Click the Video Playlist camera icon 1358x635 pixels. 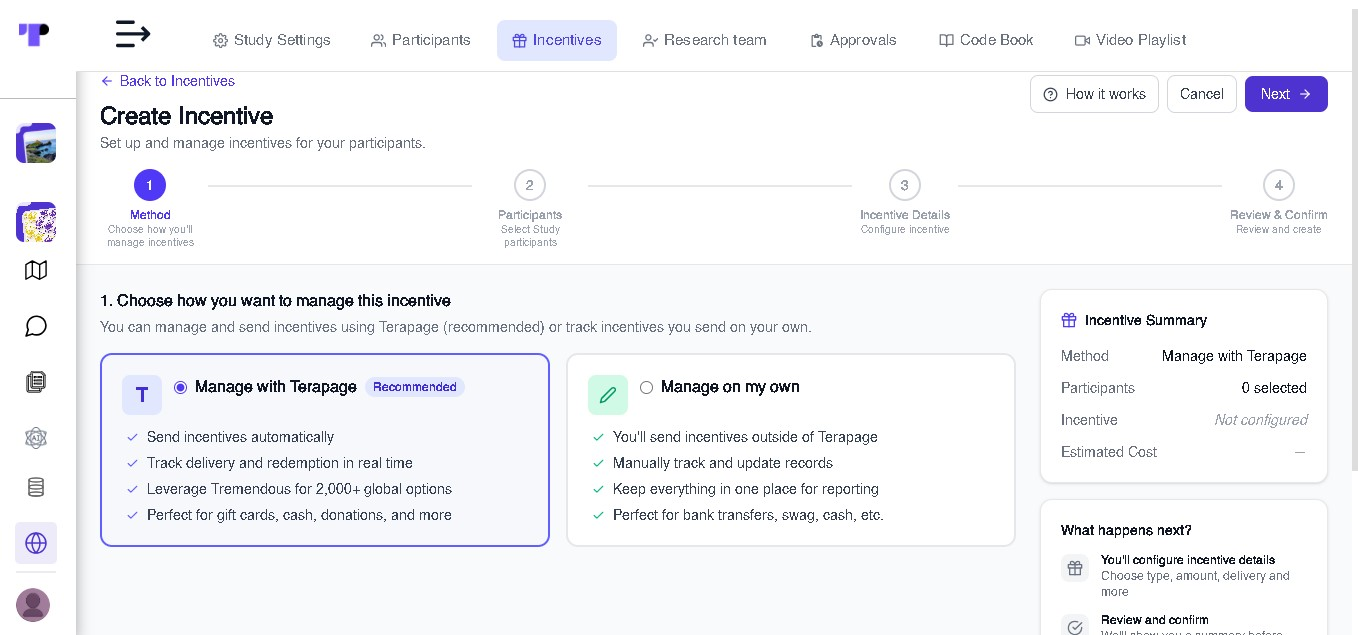pyautogui.click(x=1082, y=41)
